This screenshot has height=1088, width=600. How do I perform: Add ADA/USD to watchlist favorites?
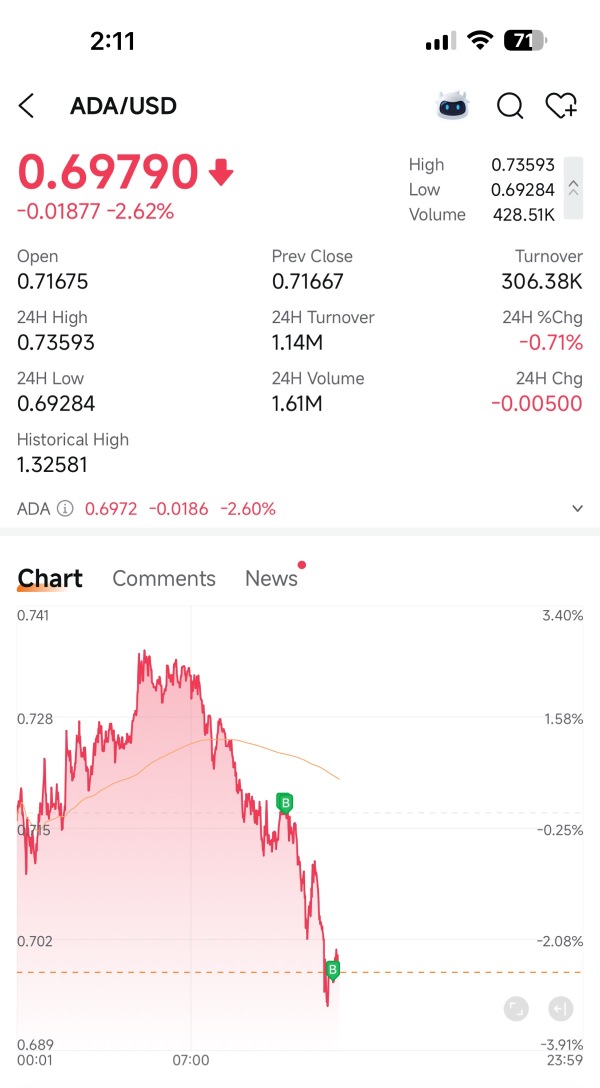[561, 106]
